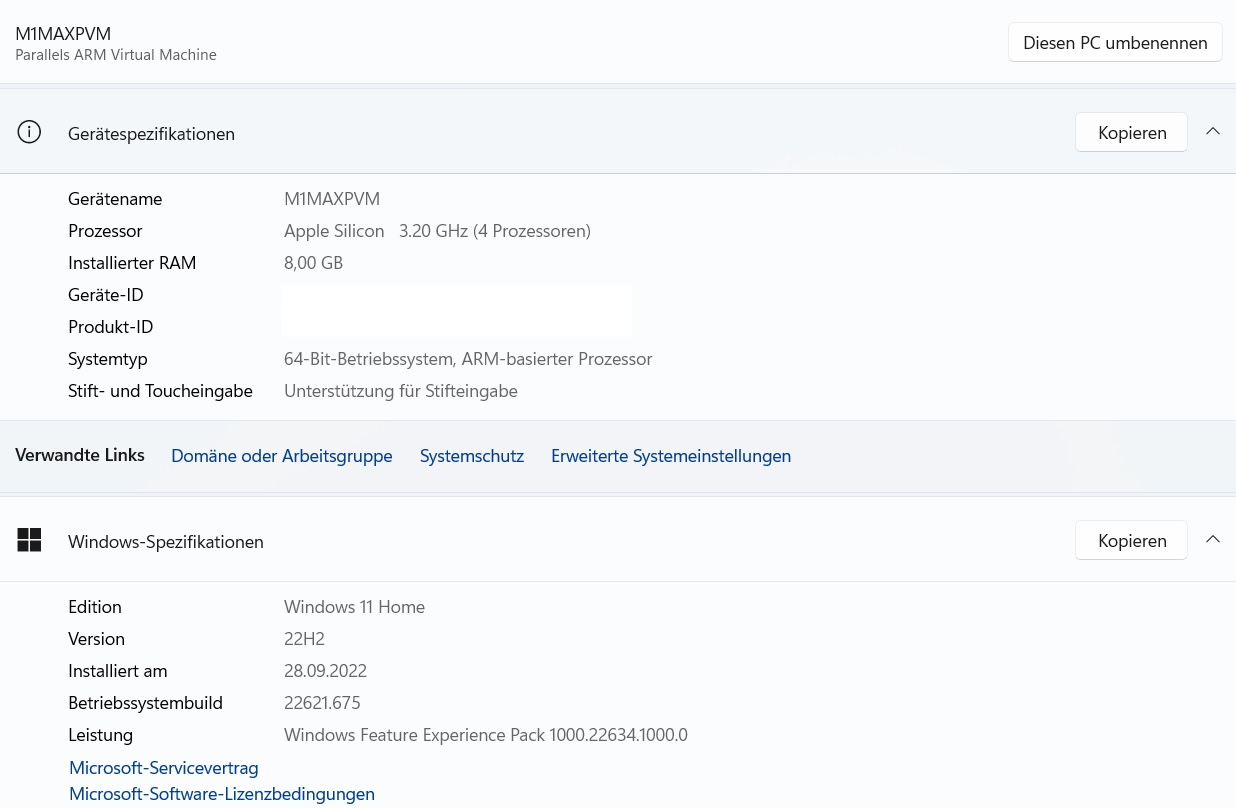Select the Apple Silicon 3.20 GHz processor value
This screenshot has height=808, width=1236.
coord(437,231)
